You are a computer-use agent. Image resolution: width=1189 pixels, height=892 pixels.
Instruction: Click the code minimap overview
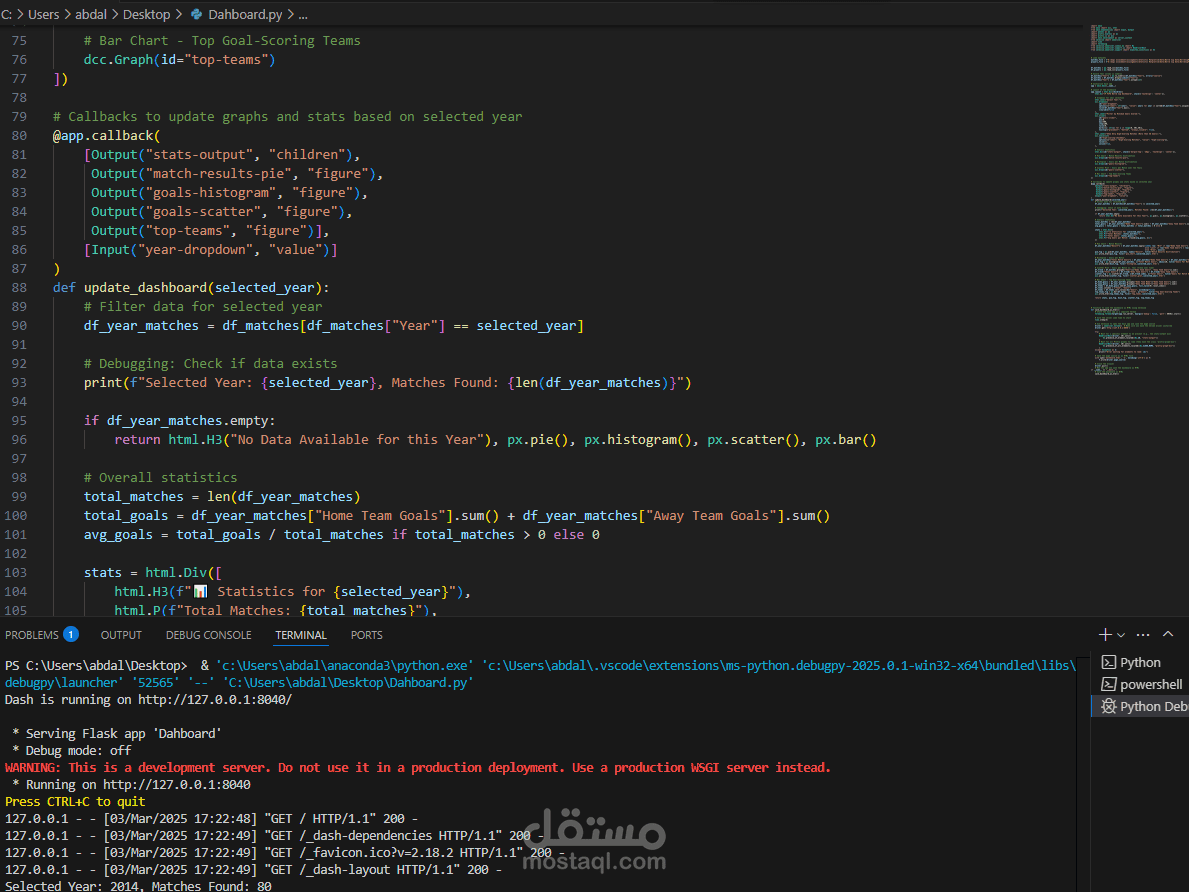tap(1136, 201)
